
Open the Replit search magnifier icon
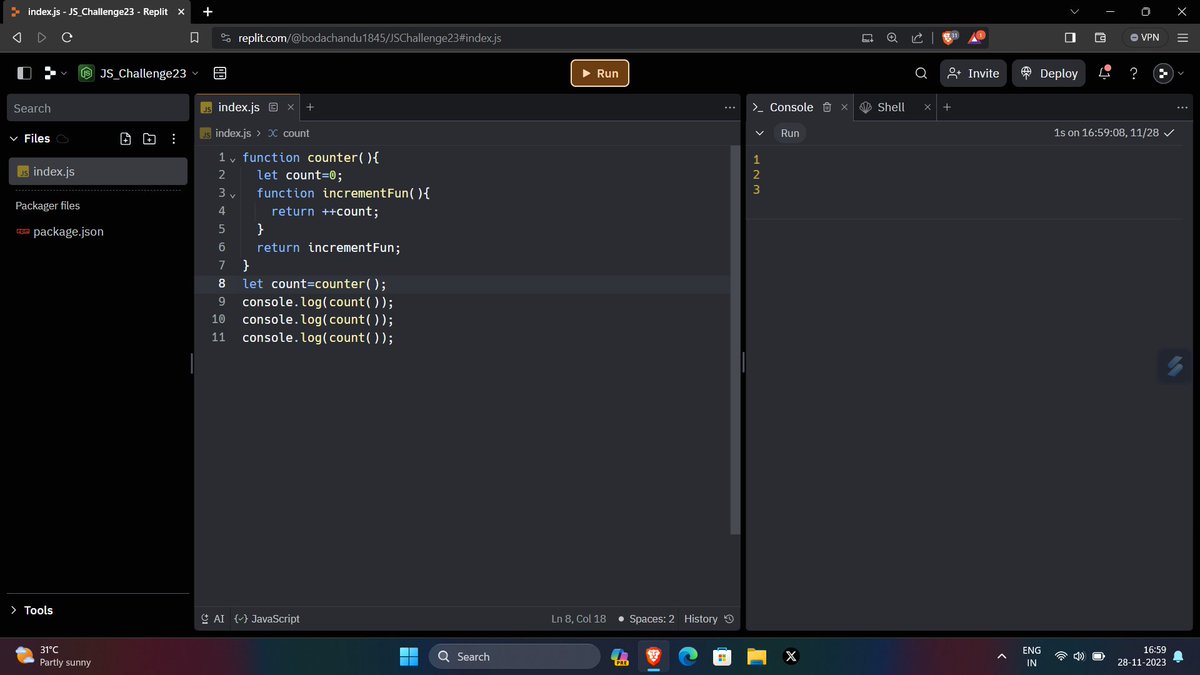[921, 73]
